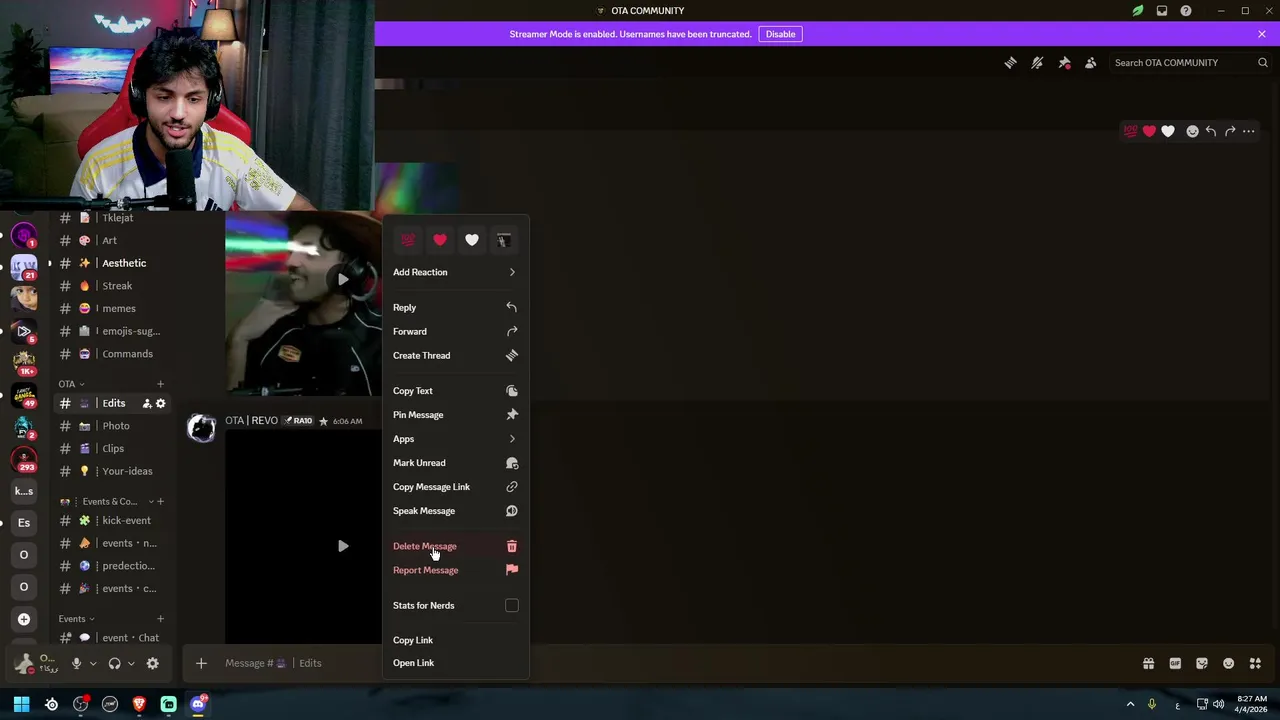The width and height of the screenshot is (1280, 720).
Task: Open the gift icon in message bar
Action: point(1148,663)
